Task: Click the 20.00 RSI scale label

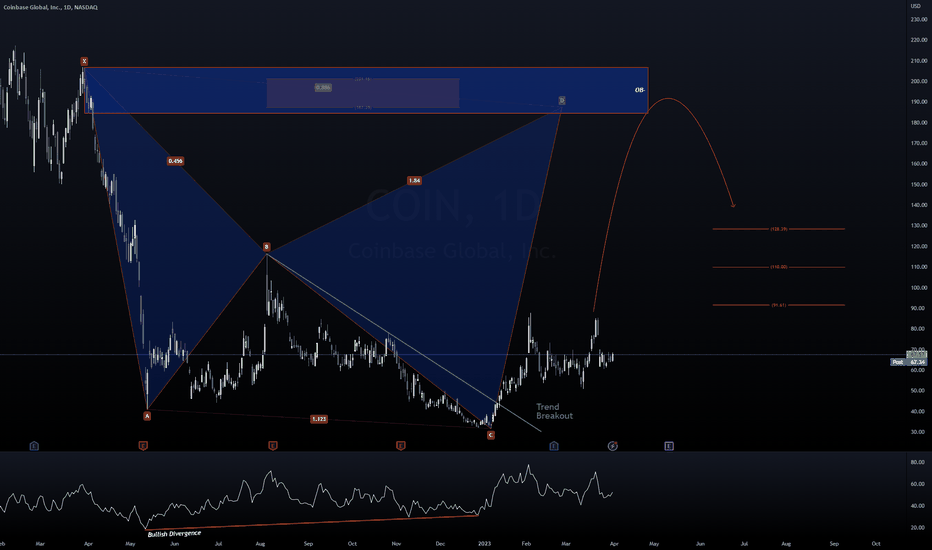Action: (918, 527)
